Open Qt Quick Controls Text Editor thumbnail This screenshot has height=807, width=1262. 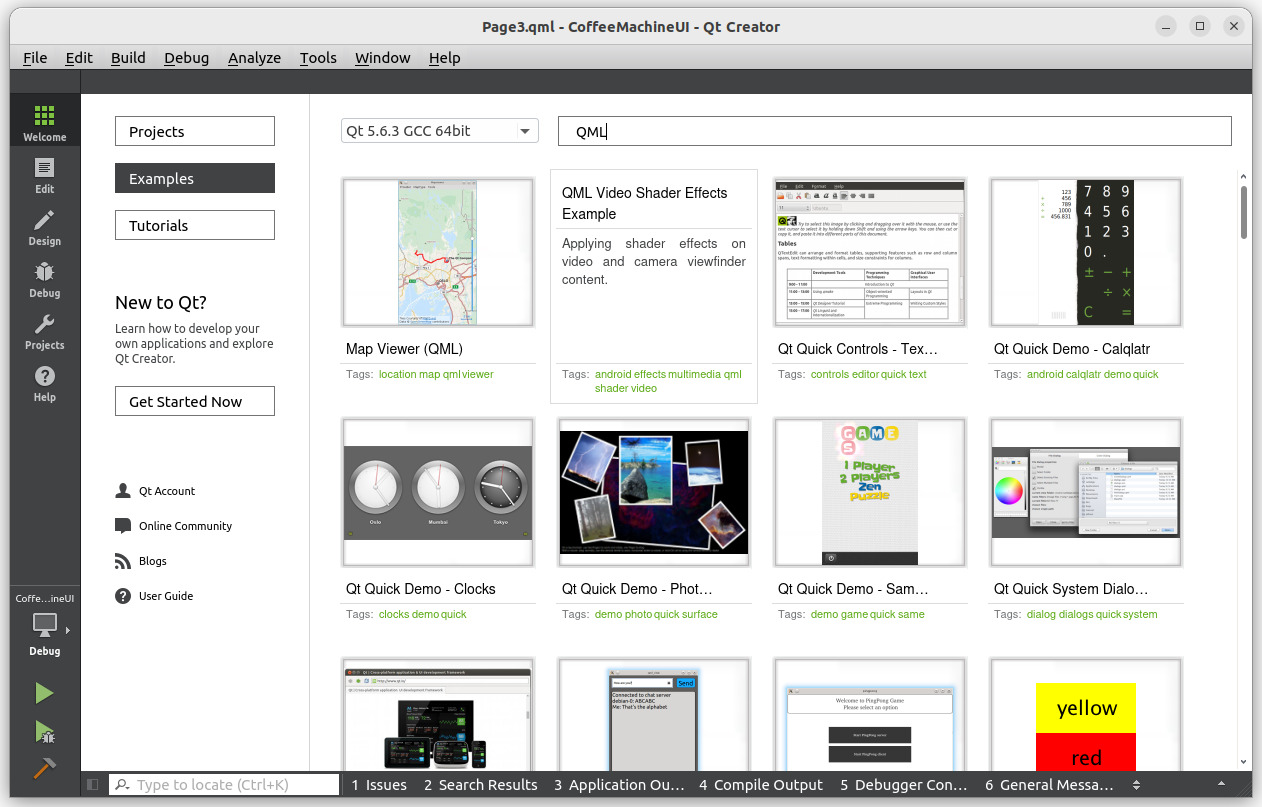pyautogui.click(x=870, y=252)
